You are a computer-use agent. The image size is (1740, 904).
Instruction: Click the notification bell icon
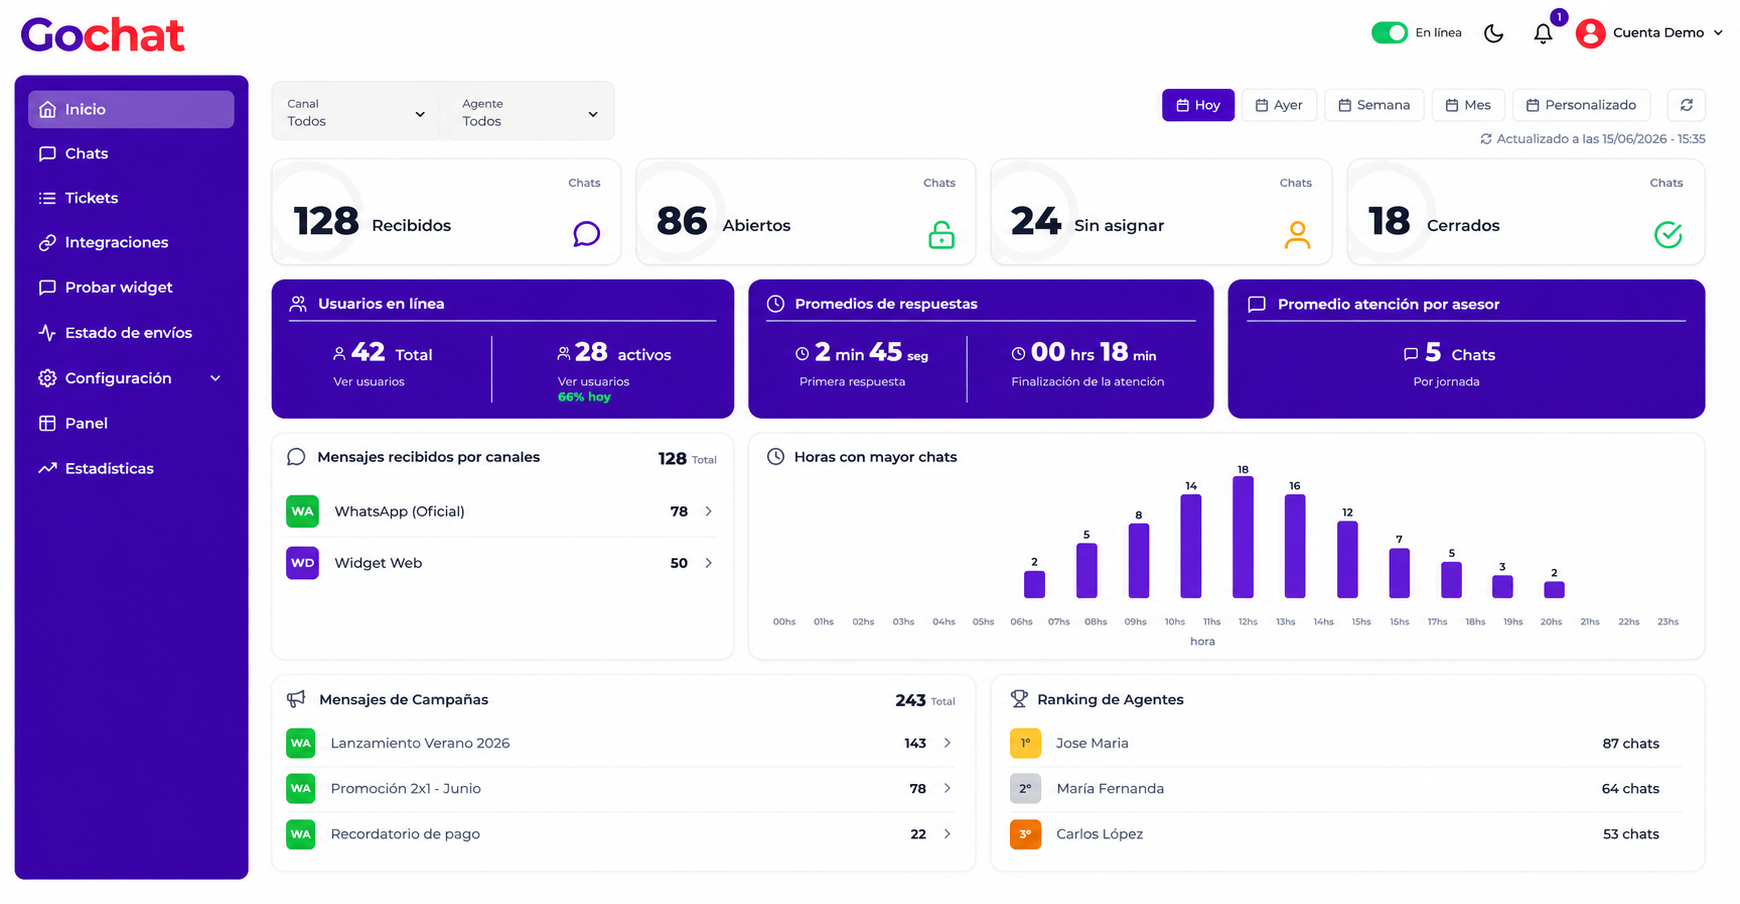[1543, 34]
